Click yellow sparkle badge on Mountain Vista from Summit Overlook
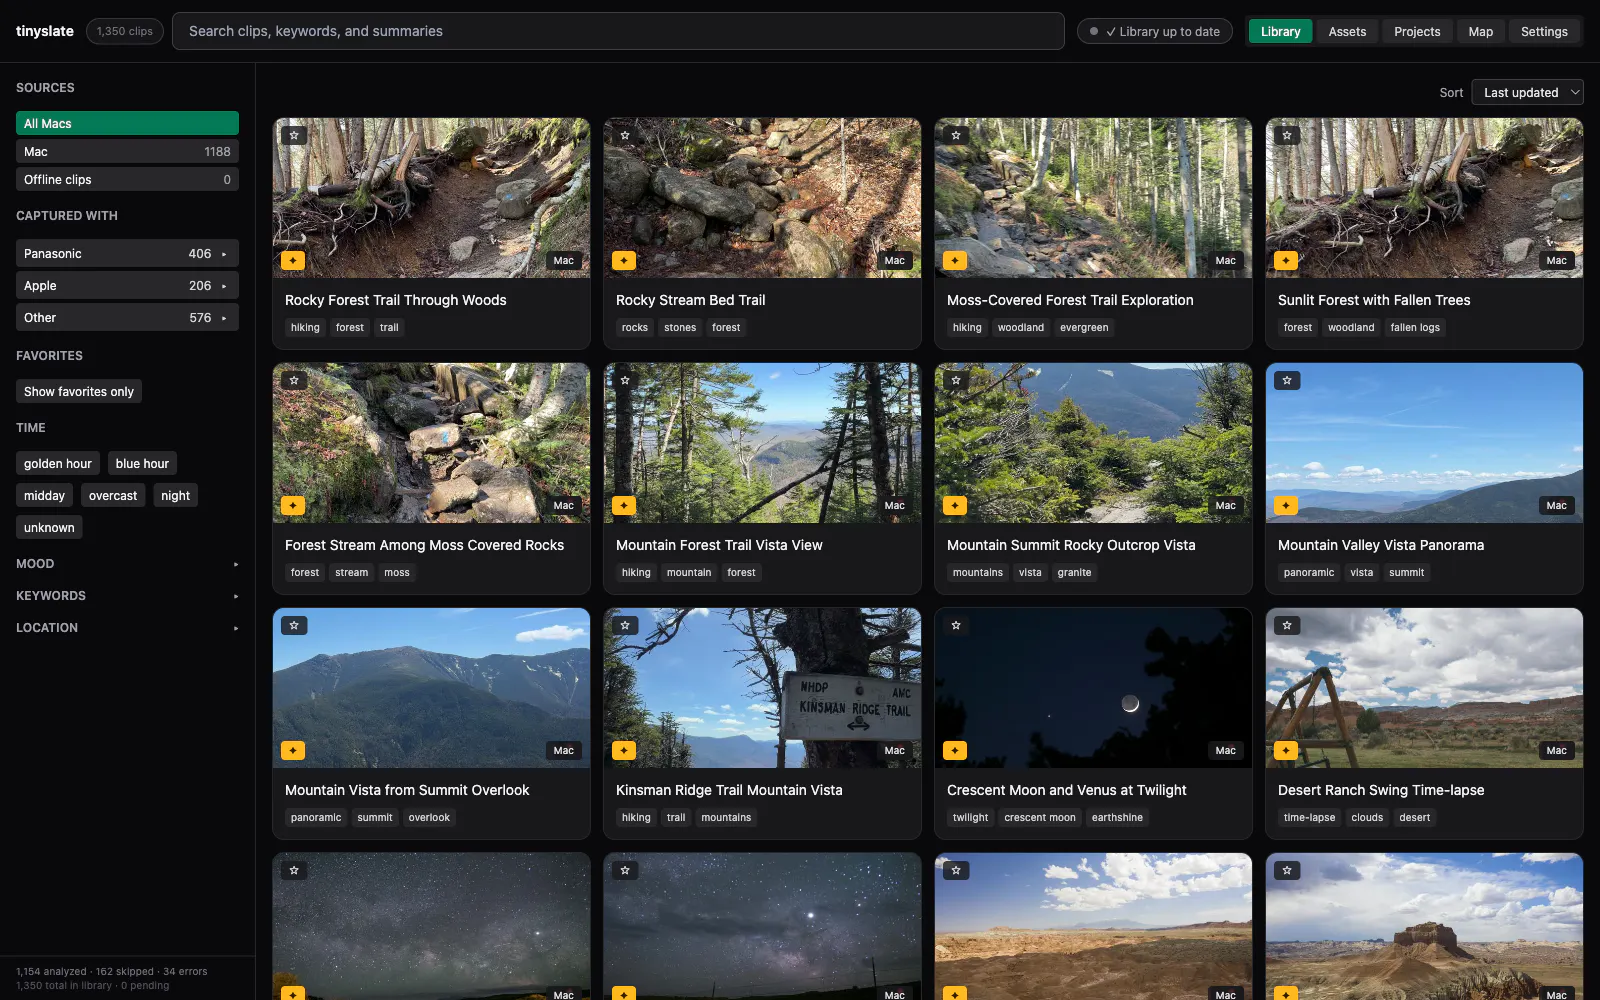1600x1000 pixels. pyautogui.click(x=293, y=750)
